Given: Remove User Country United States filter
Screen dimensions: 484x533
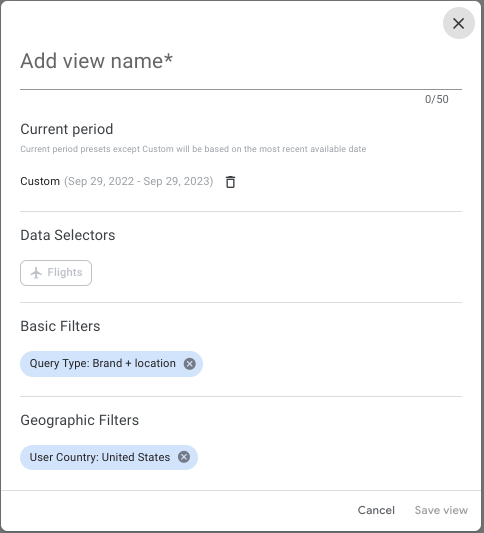Looking at the screenshot, I should pyautogui.click(x=184, y=457).
